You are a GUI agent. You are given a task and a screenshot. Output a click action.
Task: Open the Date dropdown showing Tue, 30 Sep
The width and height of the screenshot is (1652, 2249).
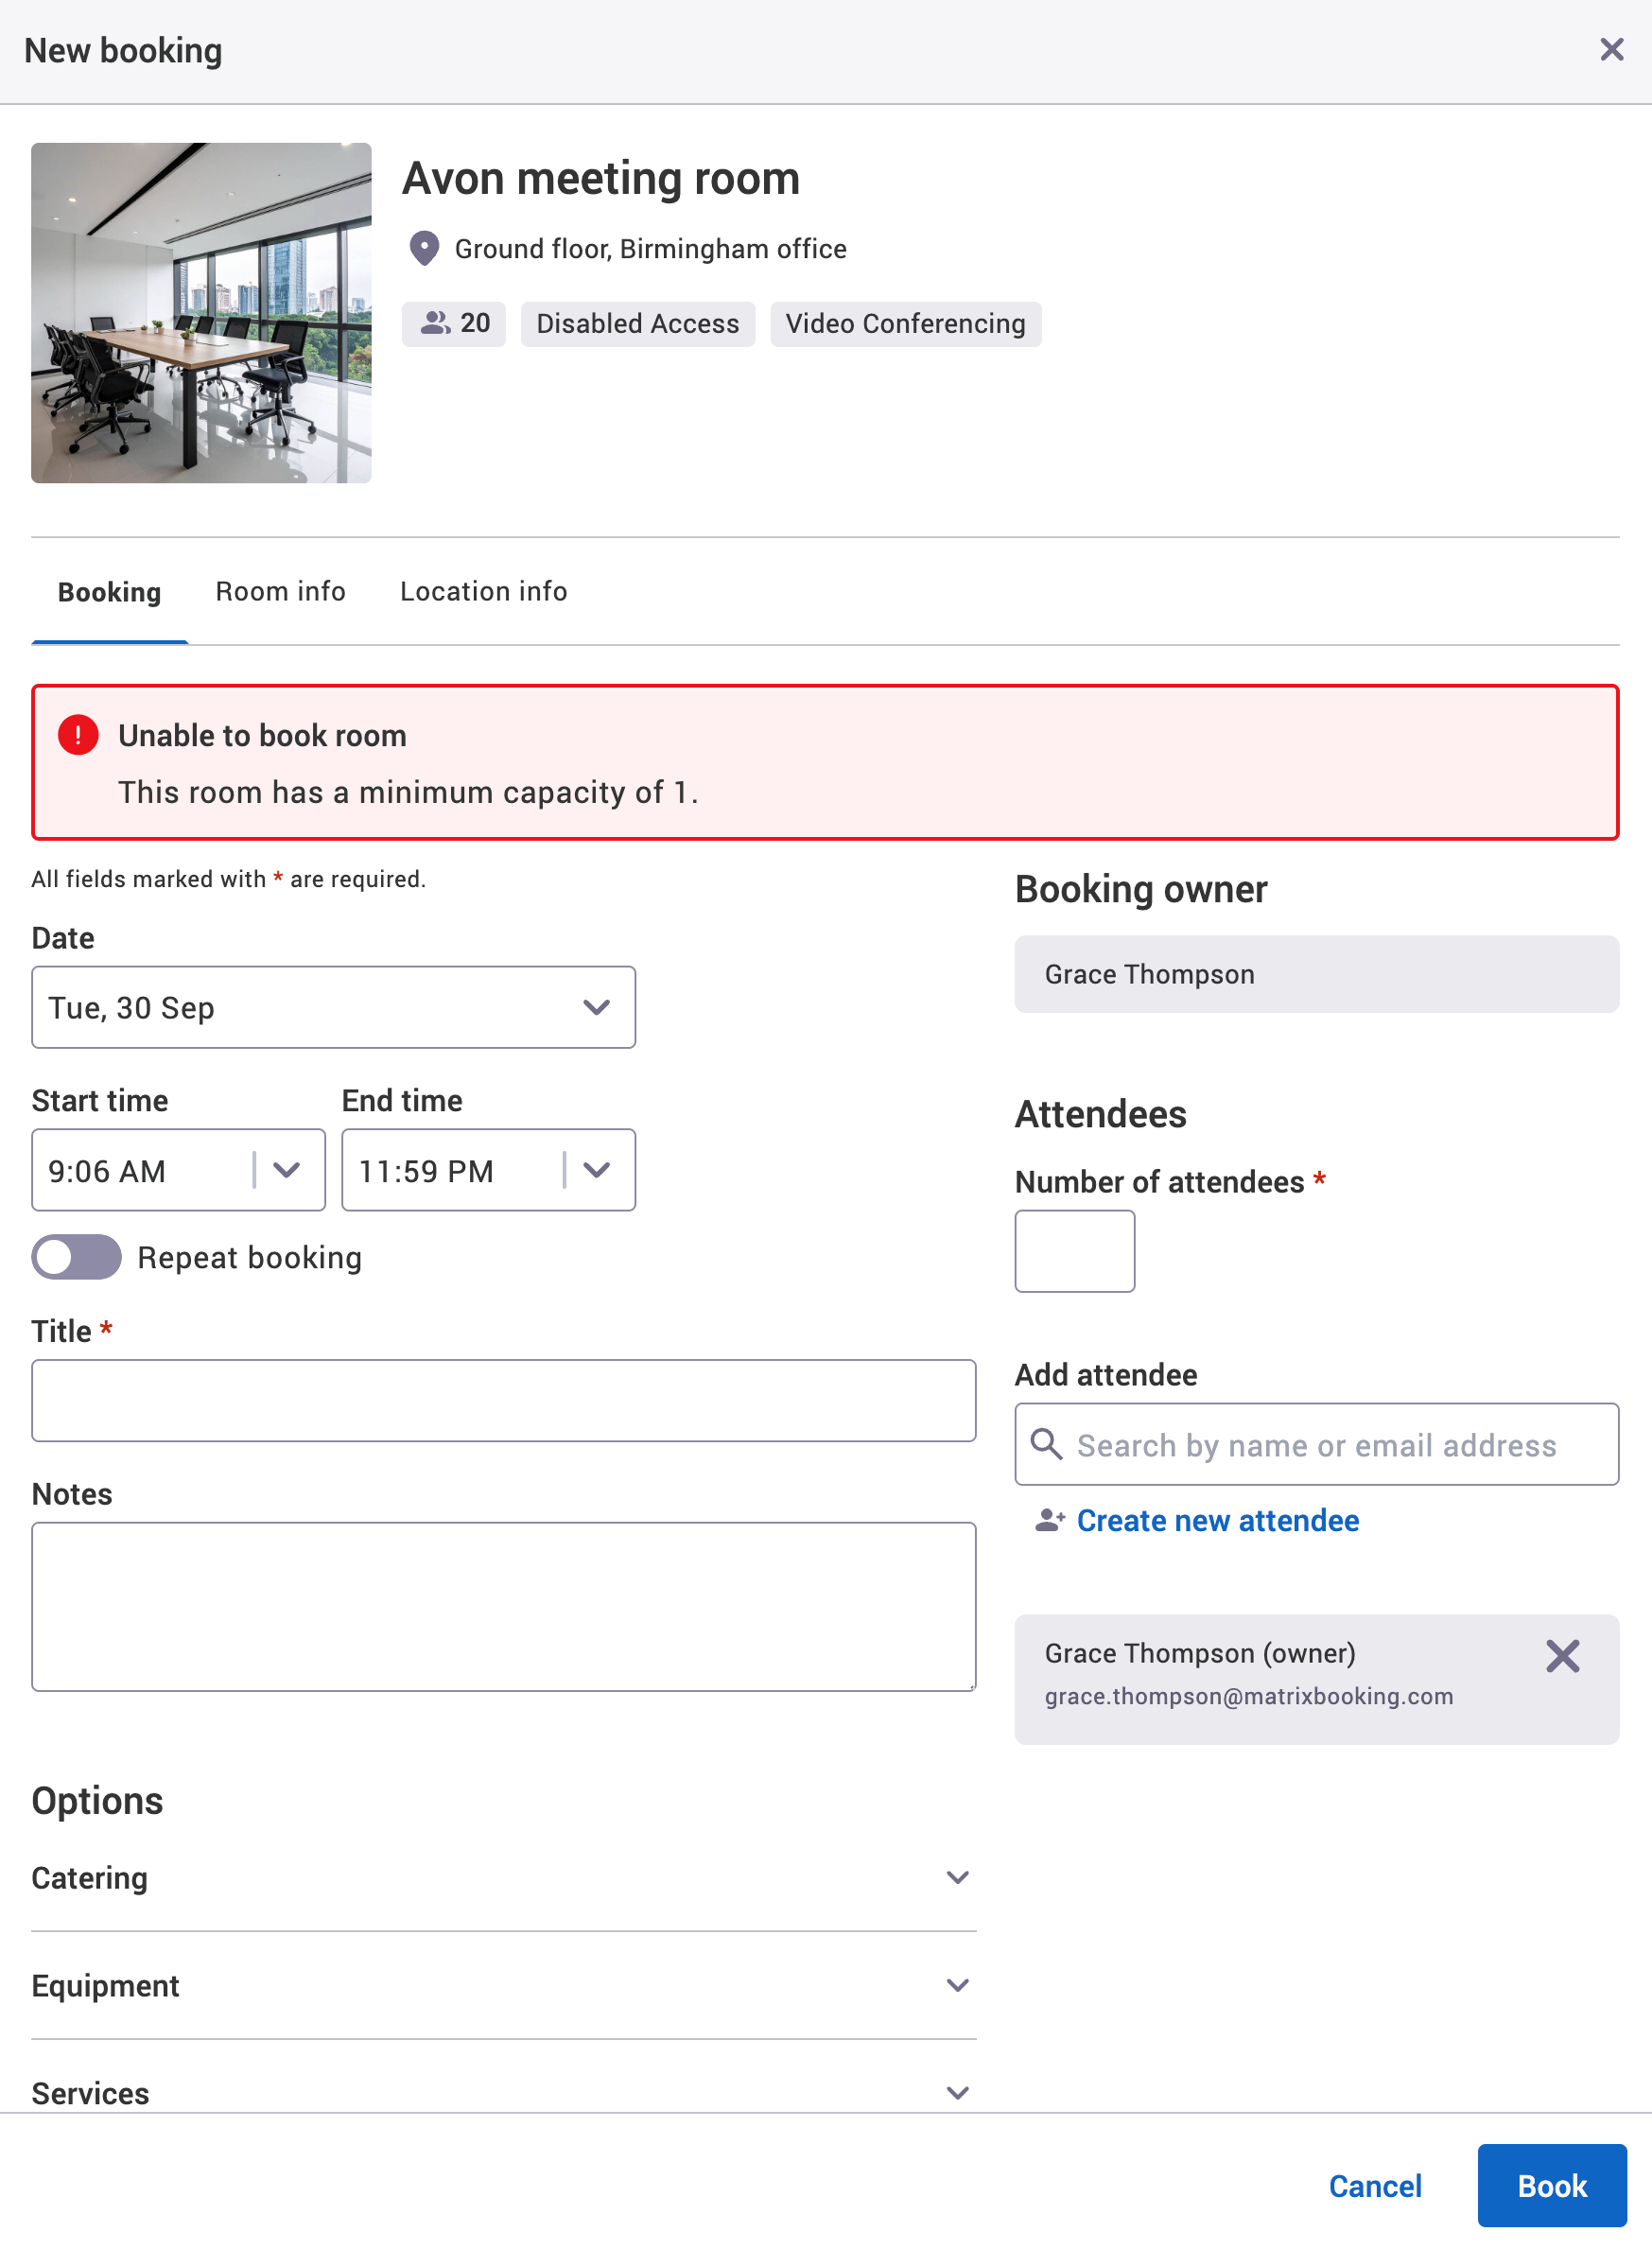[596, 1007]
